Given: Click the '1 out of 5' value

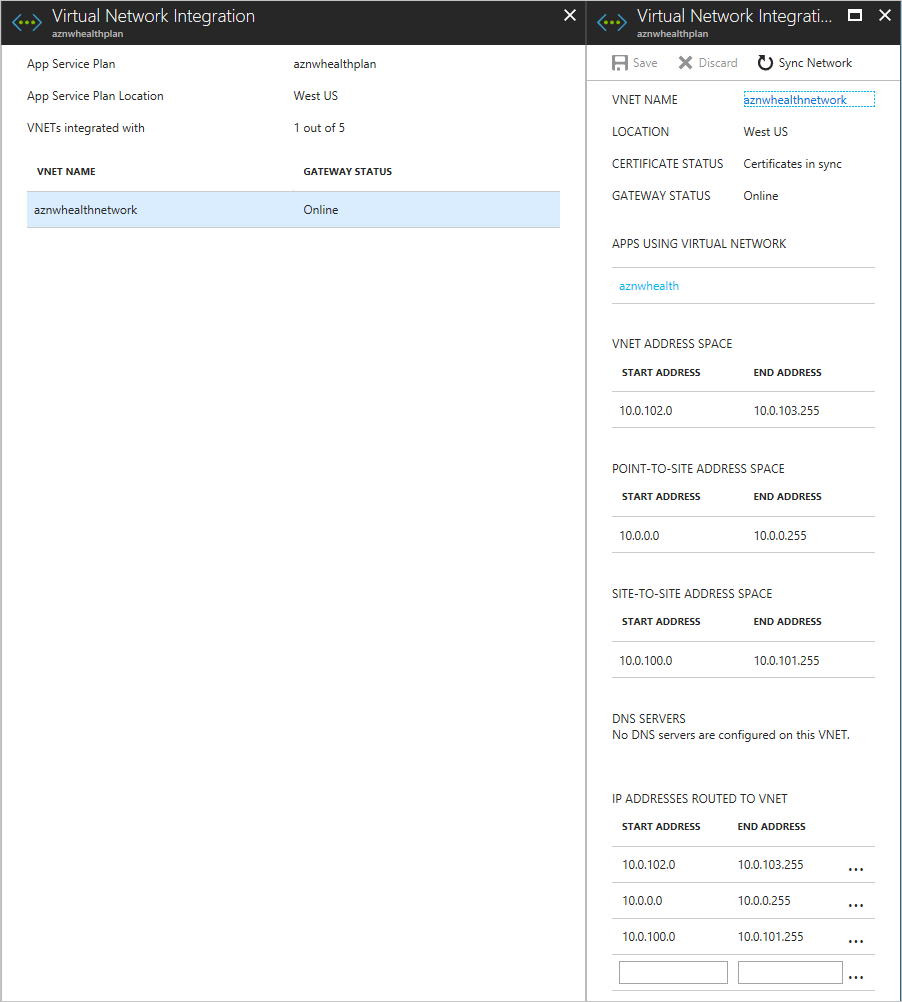Looking at the screenshot, I should tap(319, 128).
